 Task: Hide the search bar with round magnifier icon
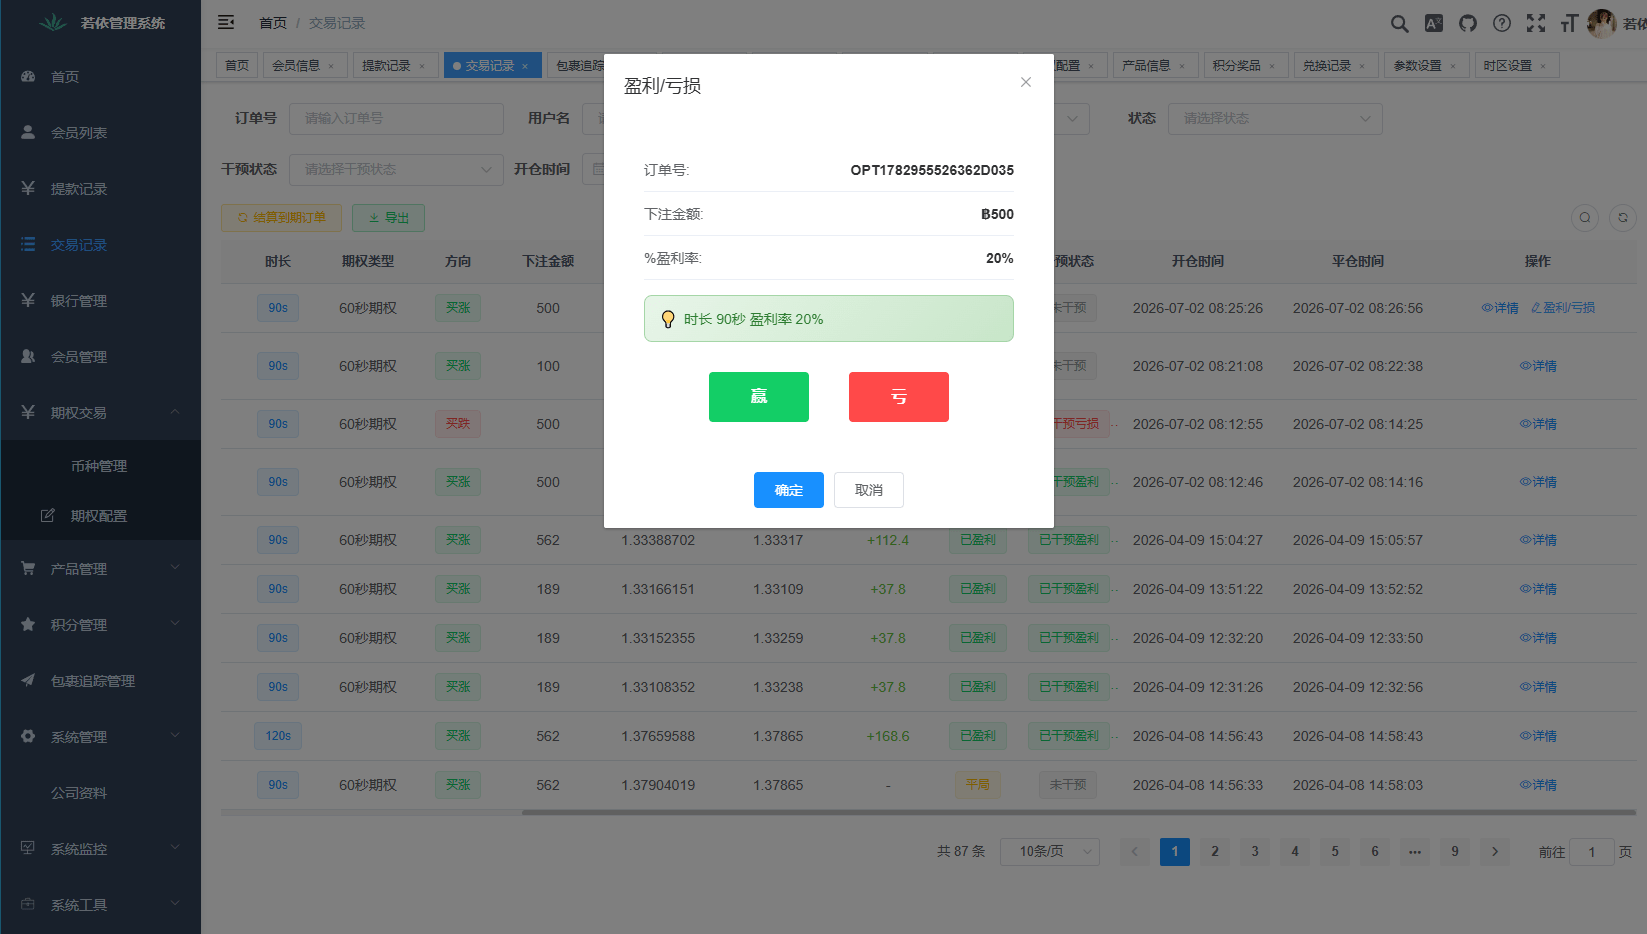pyautogui.click(x=1584, y=217)
